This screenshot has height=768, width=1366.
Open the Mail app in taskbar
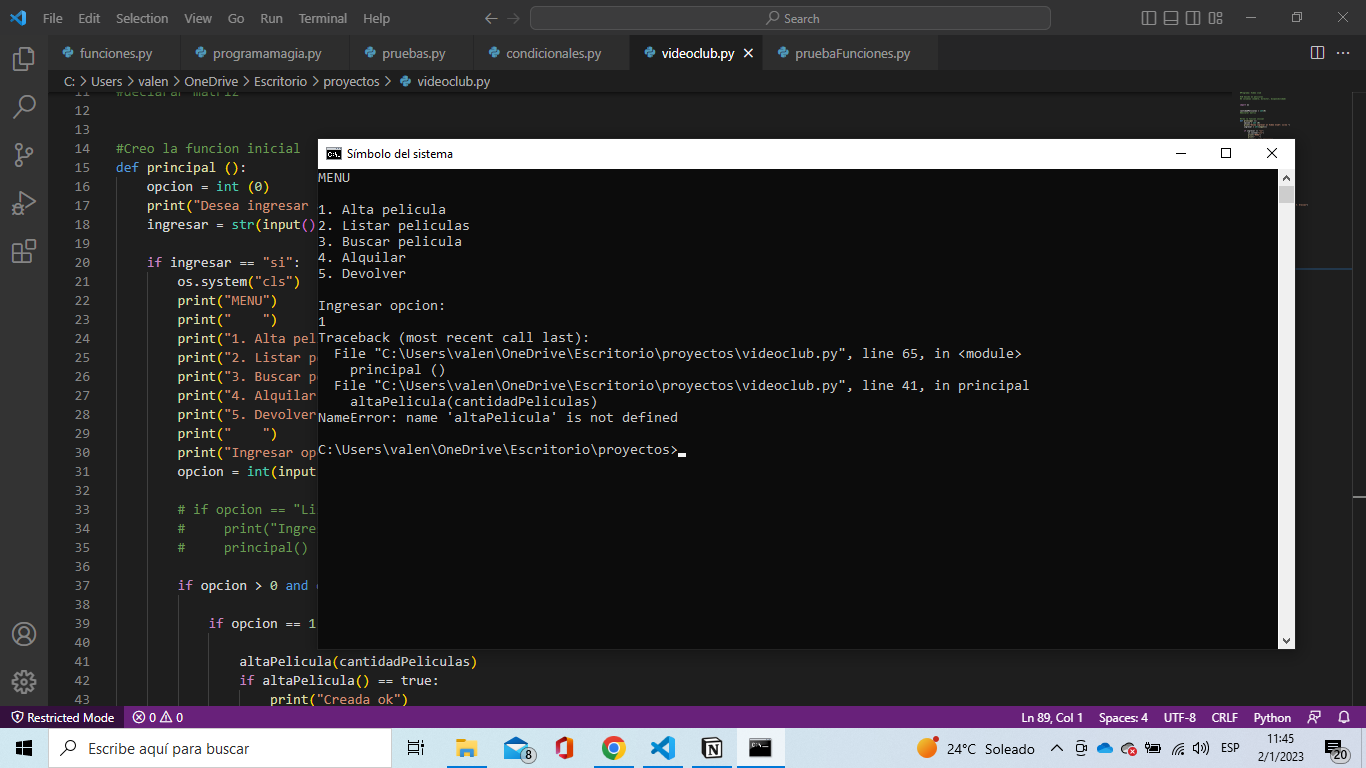tap(516, 748)
